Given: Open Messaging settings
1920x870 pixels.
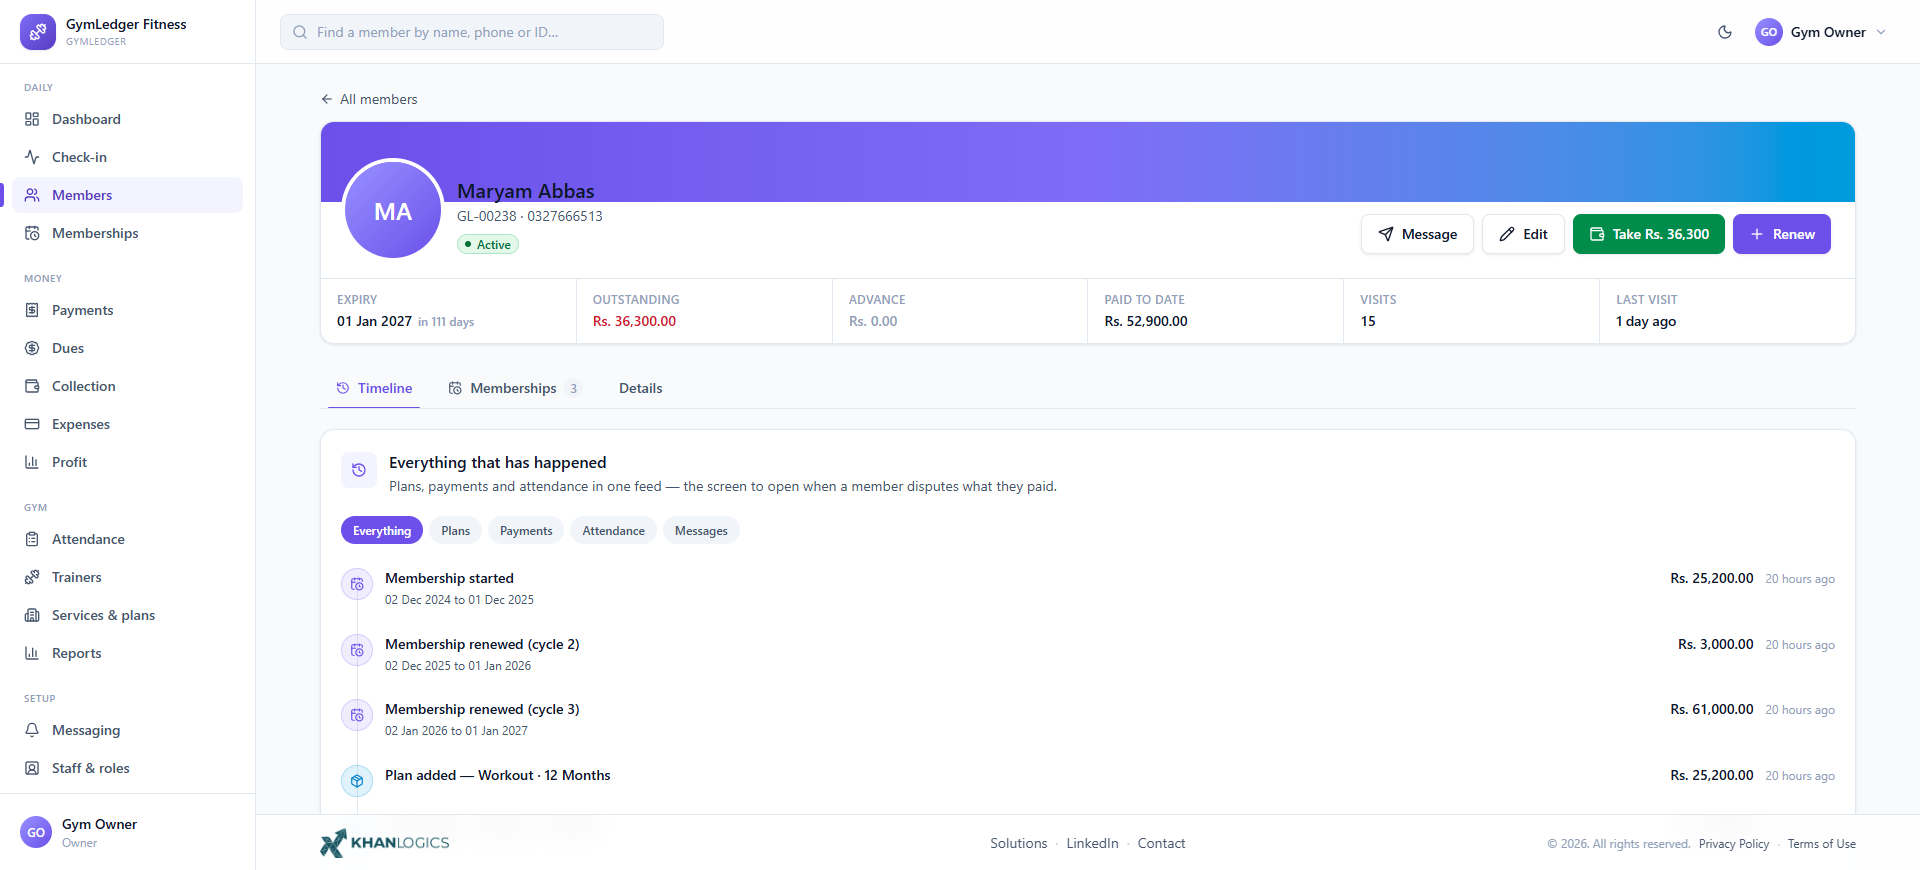Looking at the screenshot, I should tap(128, 730).
